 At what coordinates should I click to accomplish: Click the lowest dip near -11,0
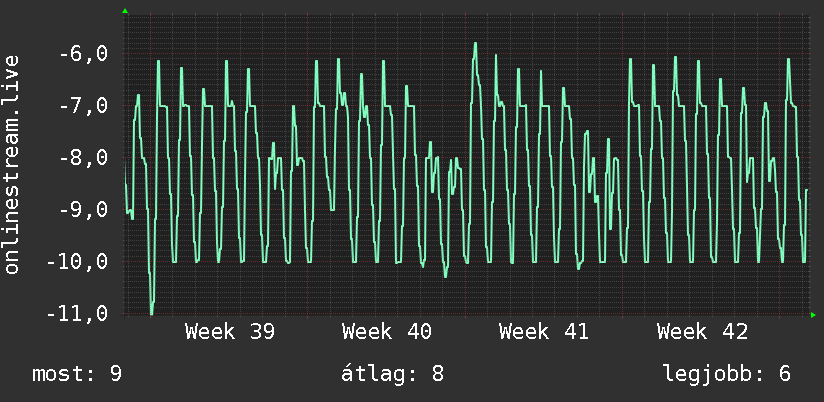coord(152,313)
